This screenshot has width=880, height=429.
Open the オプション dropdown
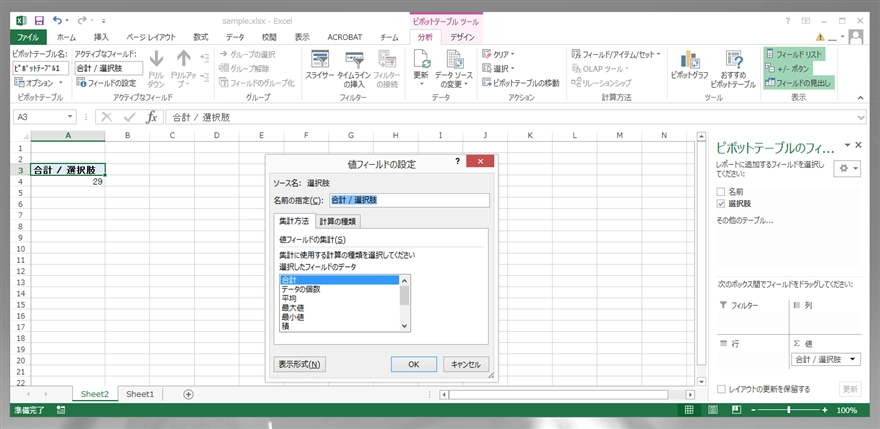click(39, 83)
